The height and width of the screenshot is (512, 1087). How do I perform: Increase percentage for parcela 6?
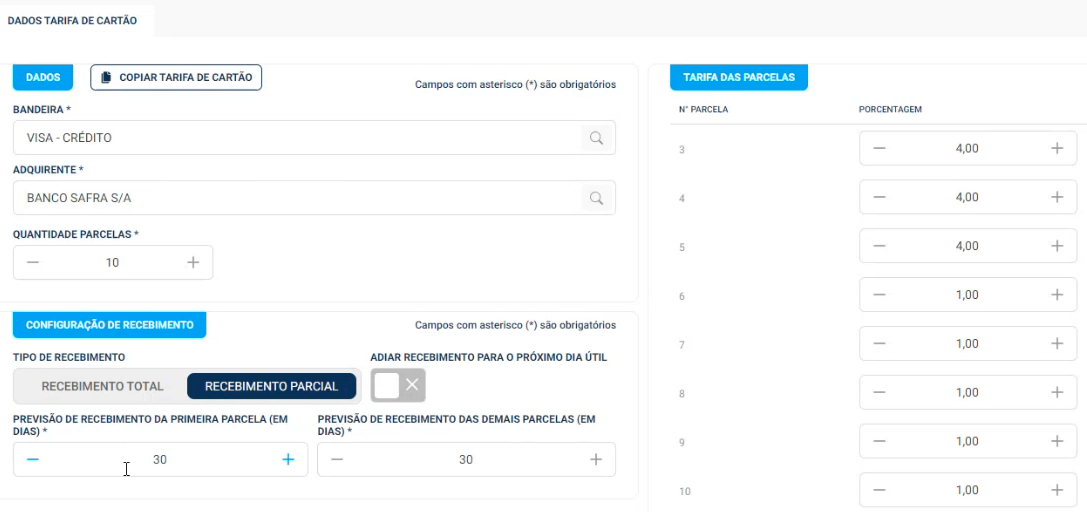pyautogui.click(x=1056, y=295)
